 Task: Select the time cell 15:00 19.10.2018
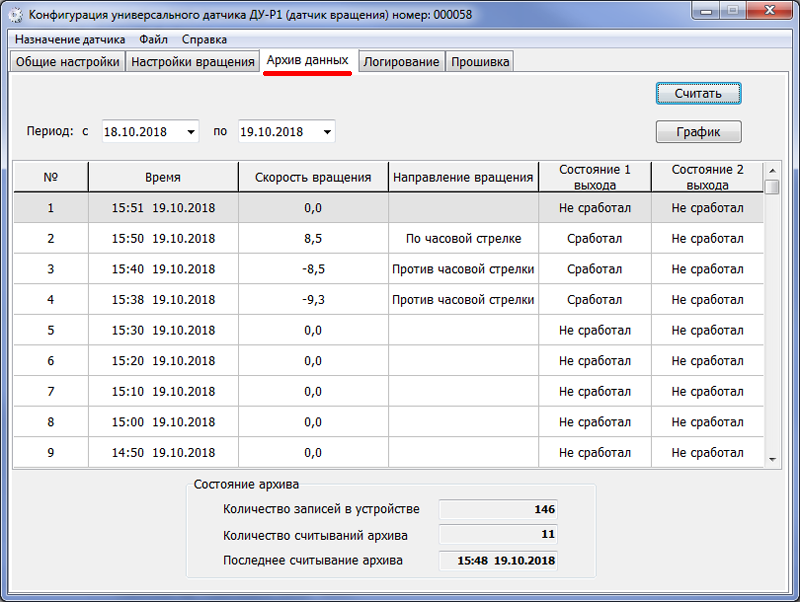163,422
